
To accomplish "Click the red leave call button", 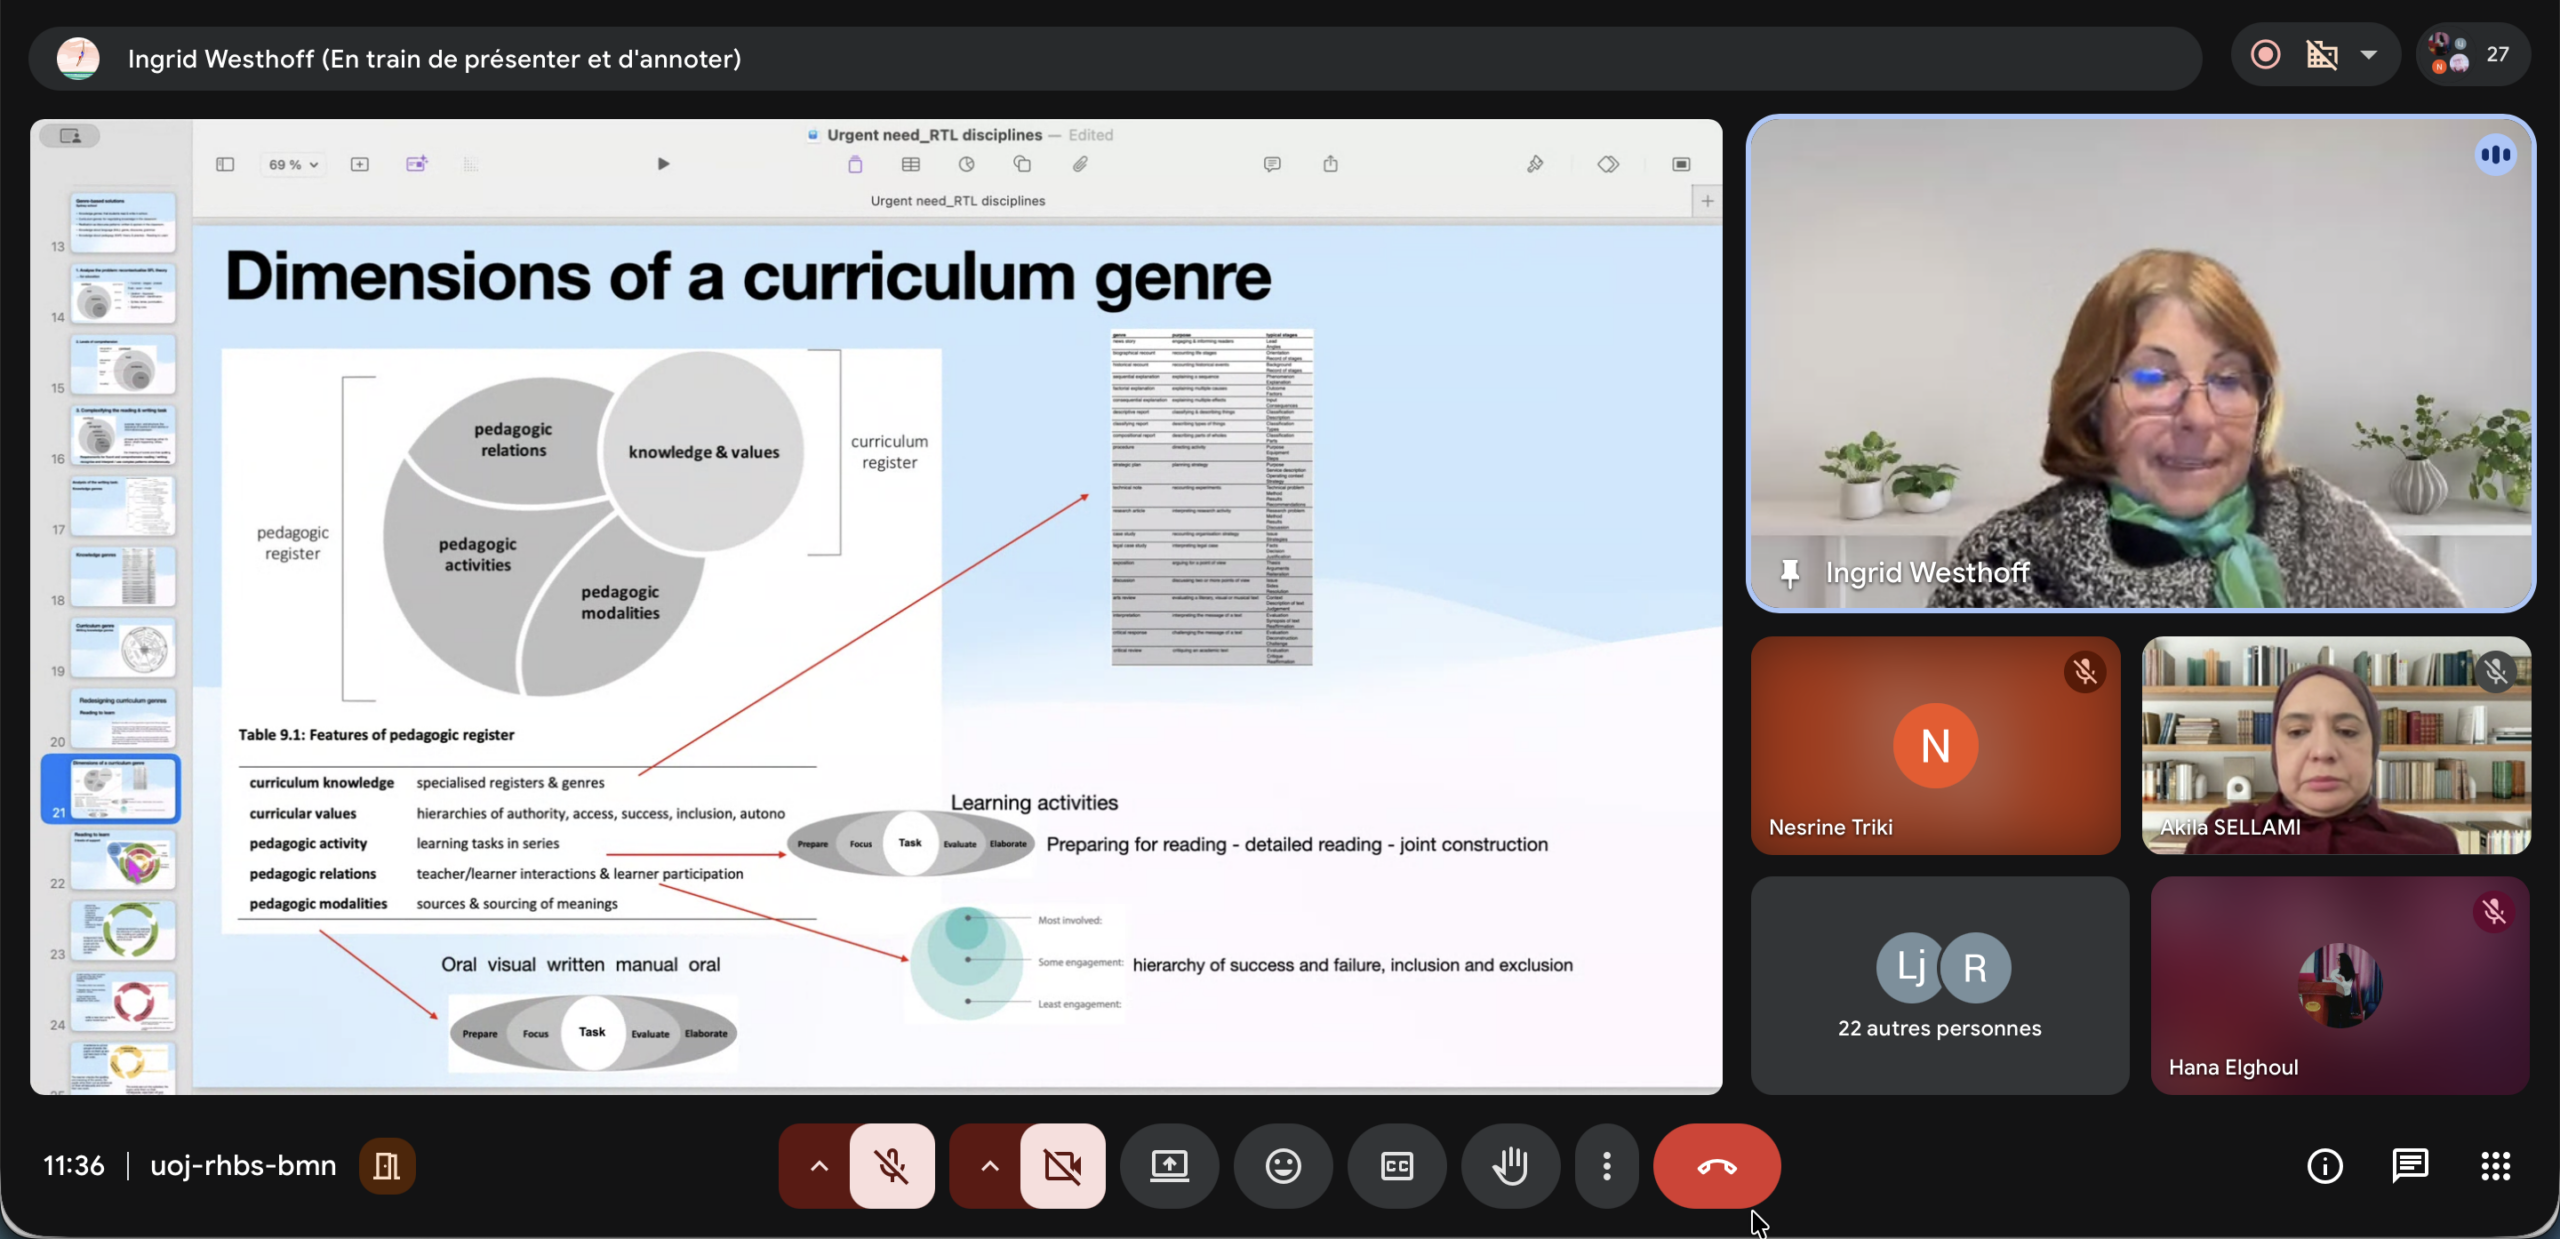I will click(x=1716, y=1166).
